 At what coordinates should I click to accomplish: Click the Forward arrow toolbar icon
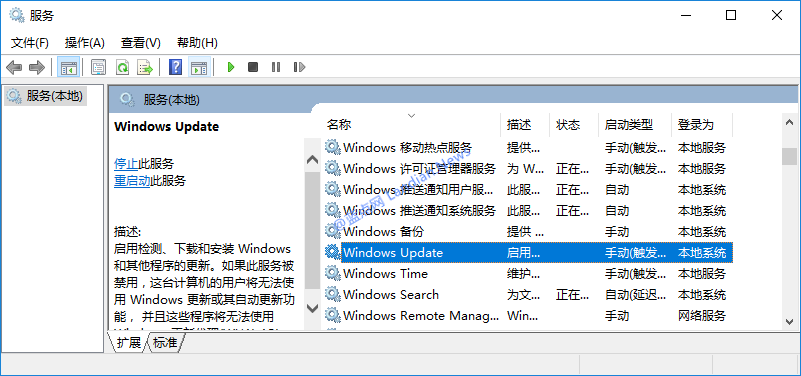pyautogui.click(x=37, y=67)
